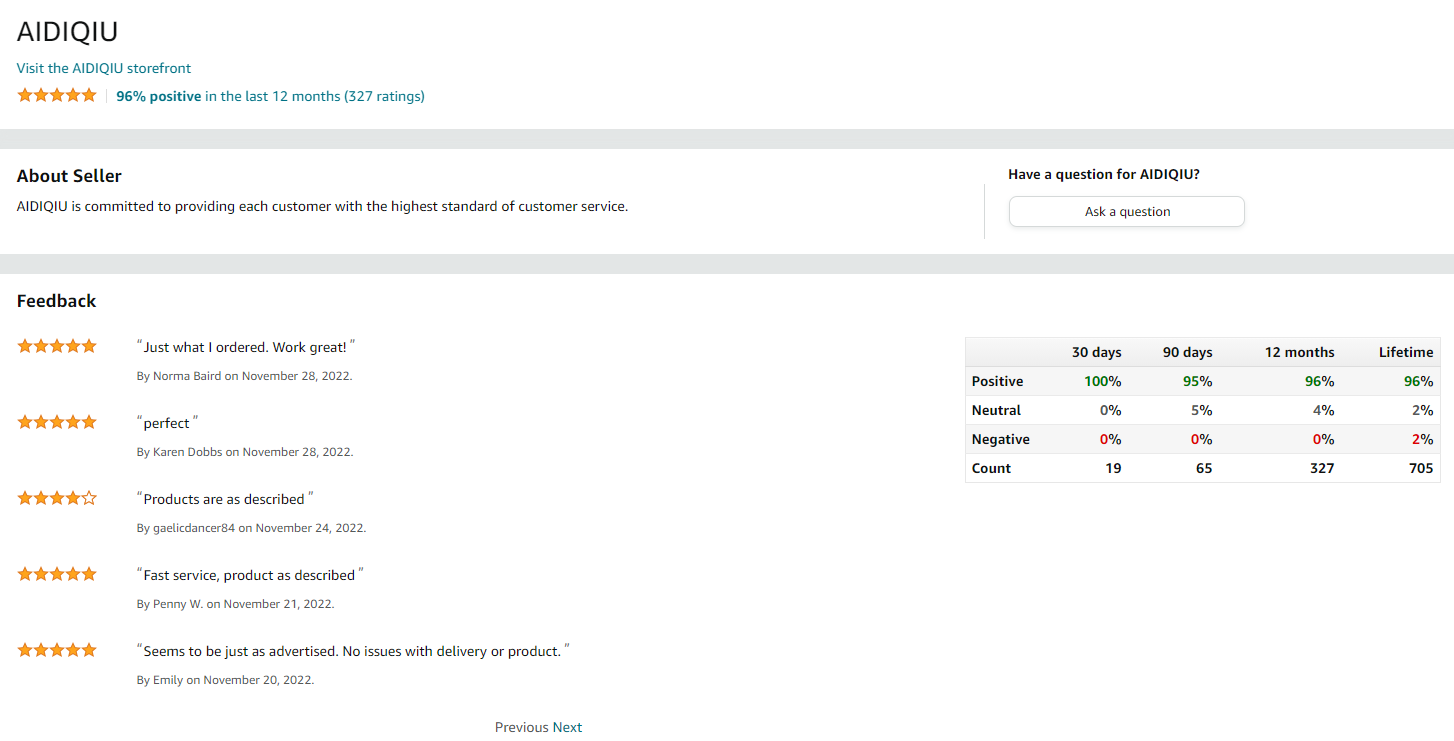Click the count value 19

1113,468
